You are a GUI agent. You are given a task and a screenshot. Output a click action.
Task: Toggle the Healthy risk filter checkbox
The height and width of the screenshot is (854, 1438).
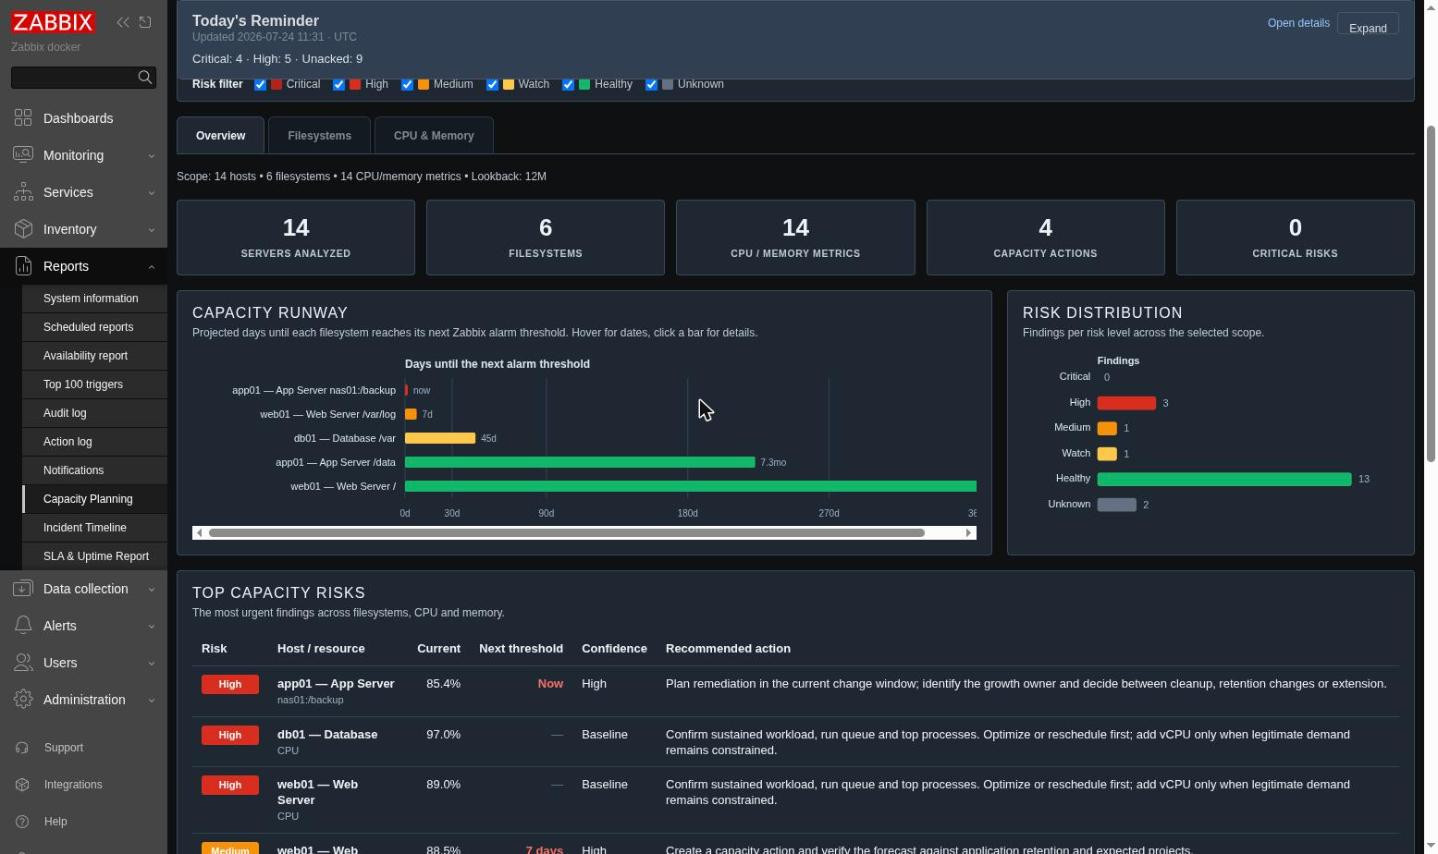point(568,84)
